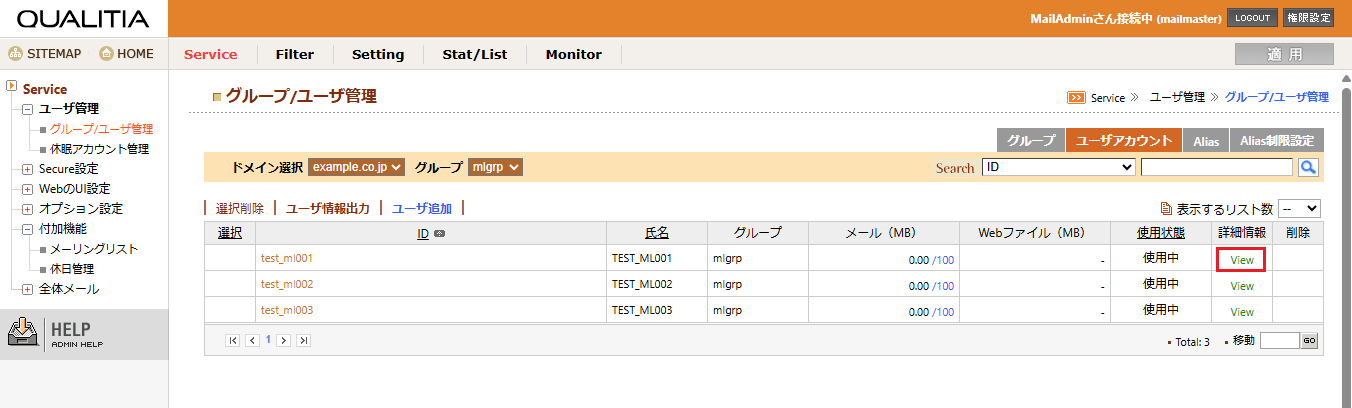The height and width of the screenshot is (408, 1352).
Task: Open the Stat/List menu
Action: tap(474, 55)
